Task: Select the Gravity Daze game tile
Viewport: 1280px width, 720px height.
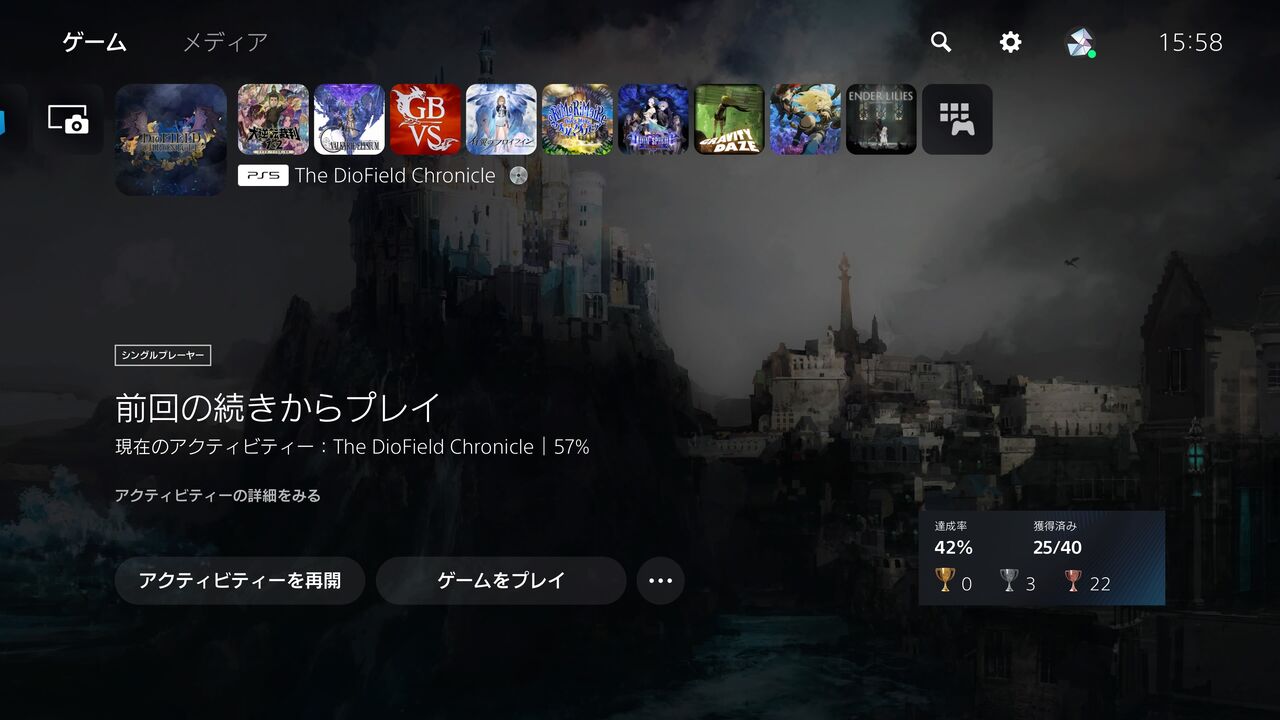Action: [x=729, y=119]
